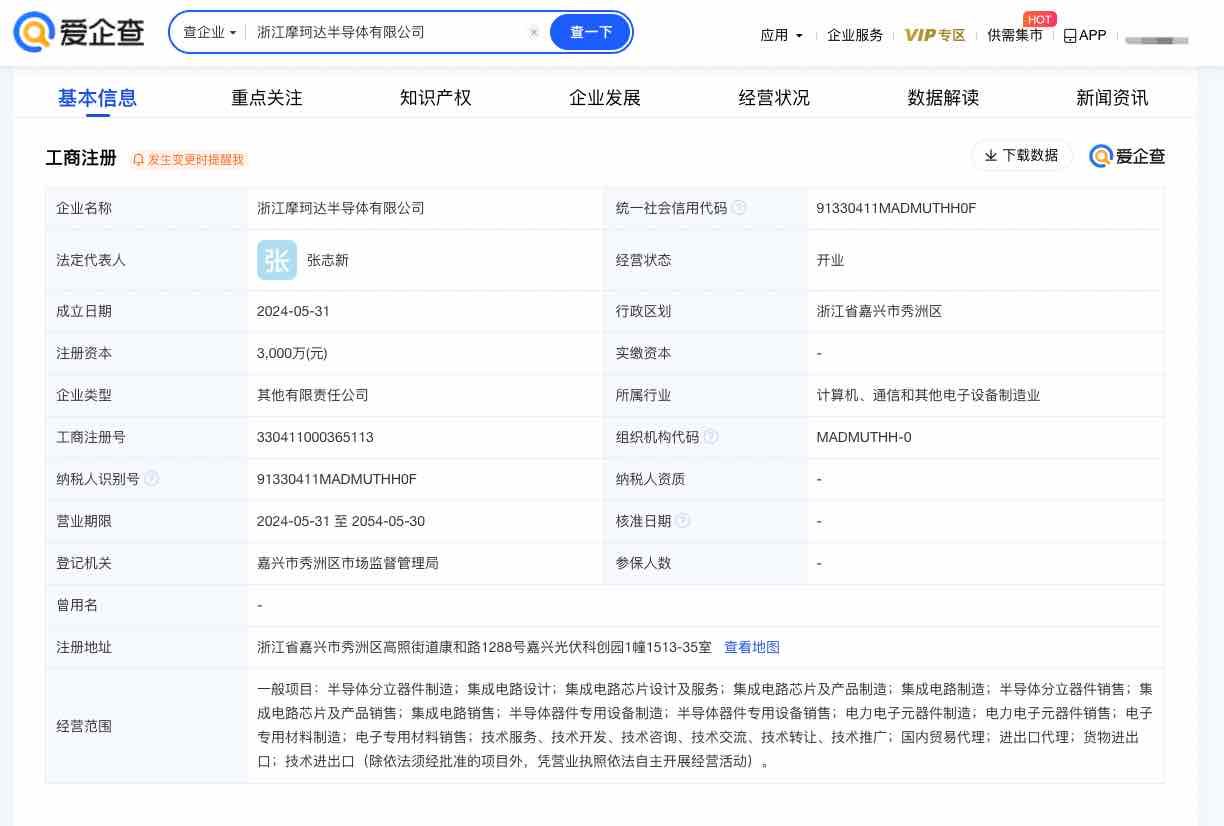Click the 经营状态 value 开业
1224x826 pixels.
[x=830, y=260]
